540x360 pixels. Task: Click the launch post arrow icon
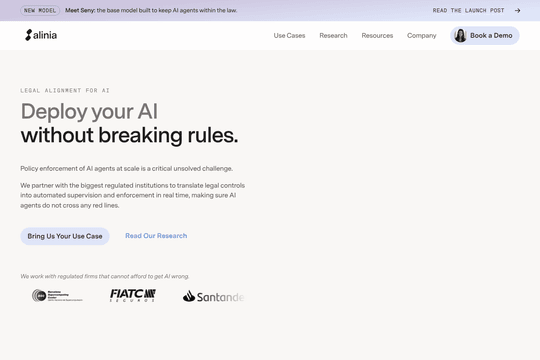point(517,11)
